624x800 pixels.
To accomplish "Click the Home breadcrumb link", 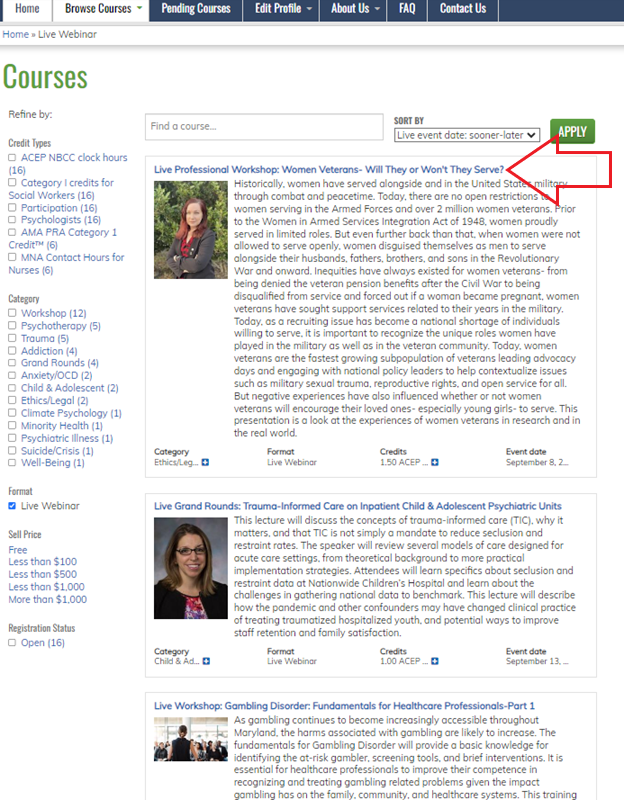I will pyautogui.click(x=16, y=34).
